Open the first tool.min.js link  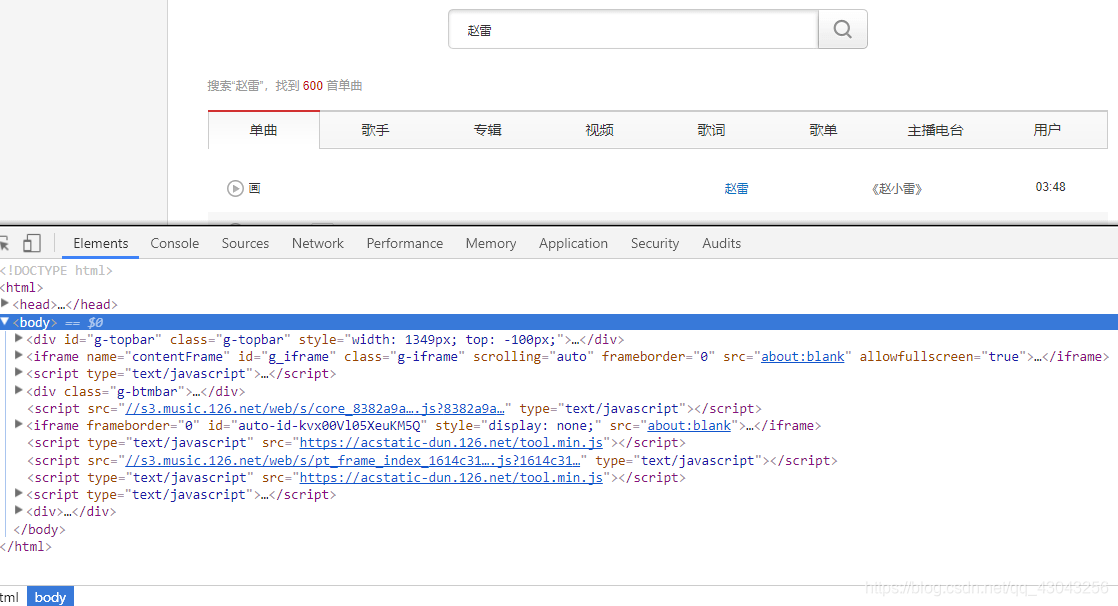[x=451, y=443]
